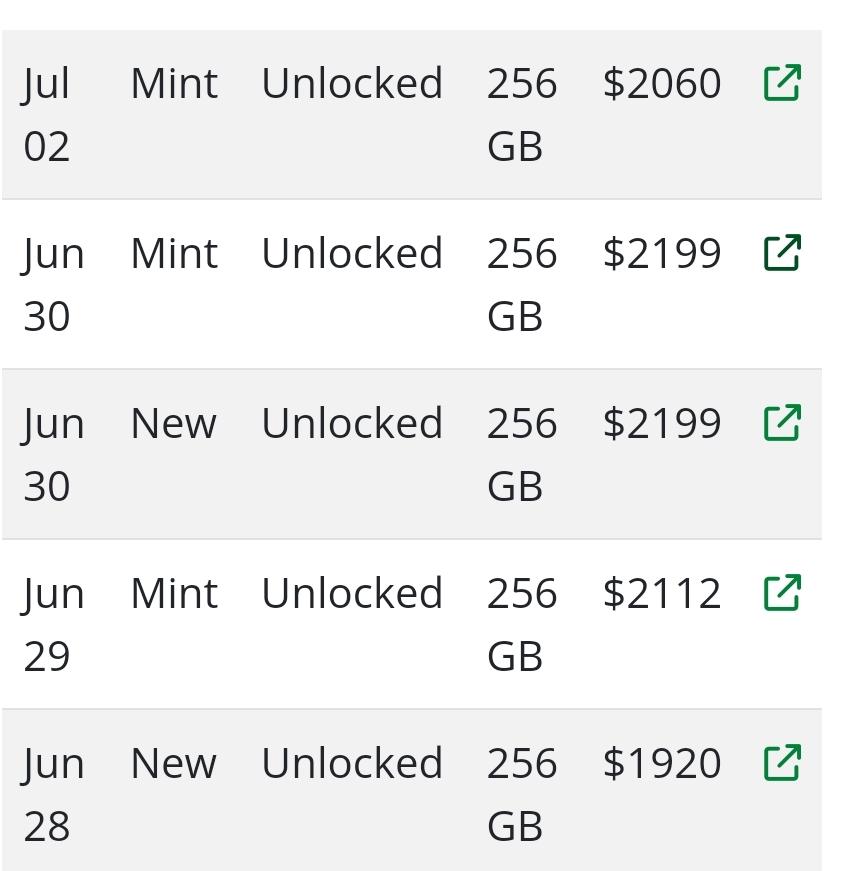This screenshot has height=871, width=862.
Task: Click $2199 price in the New row
Action: point(661,424)
